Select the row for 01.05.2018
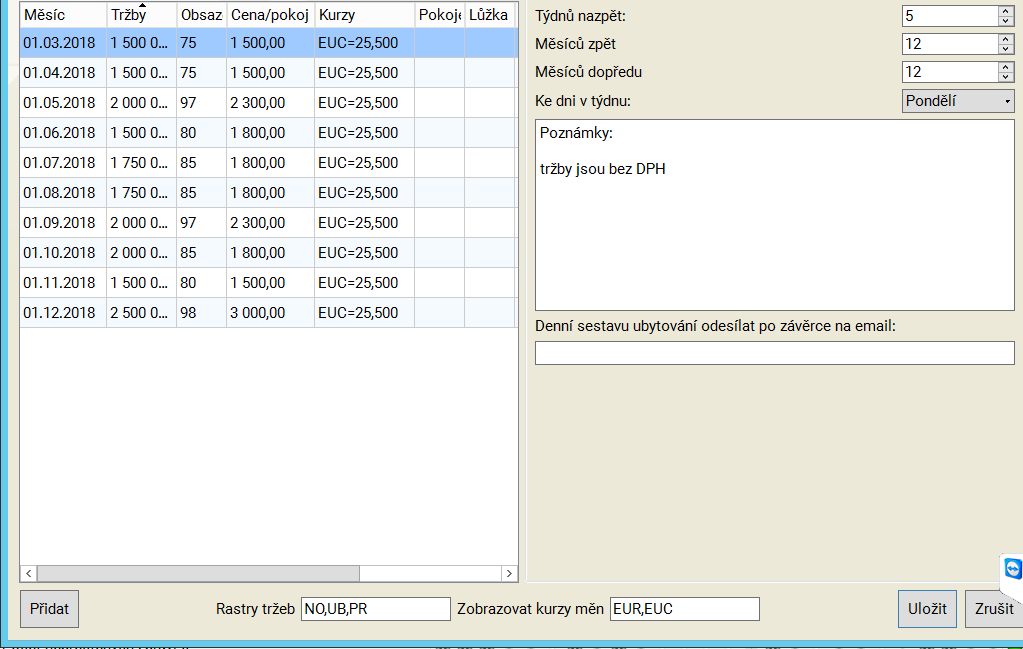This screenshot has width=1023, height=649. pyautogui.click(x=60, y=103)
